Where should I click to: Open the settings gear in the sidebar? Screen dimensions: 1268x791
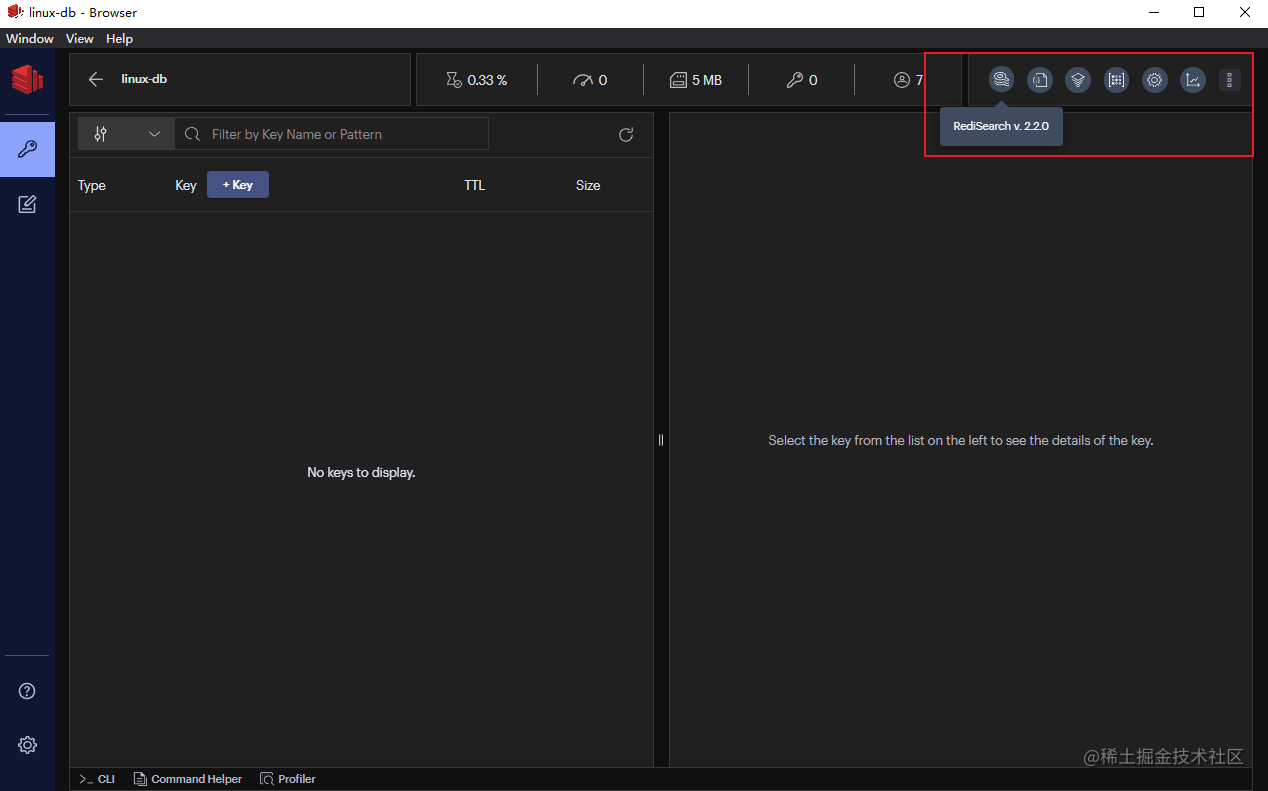point(28,745)
